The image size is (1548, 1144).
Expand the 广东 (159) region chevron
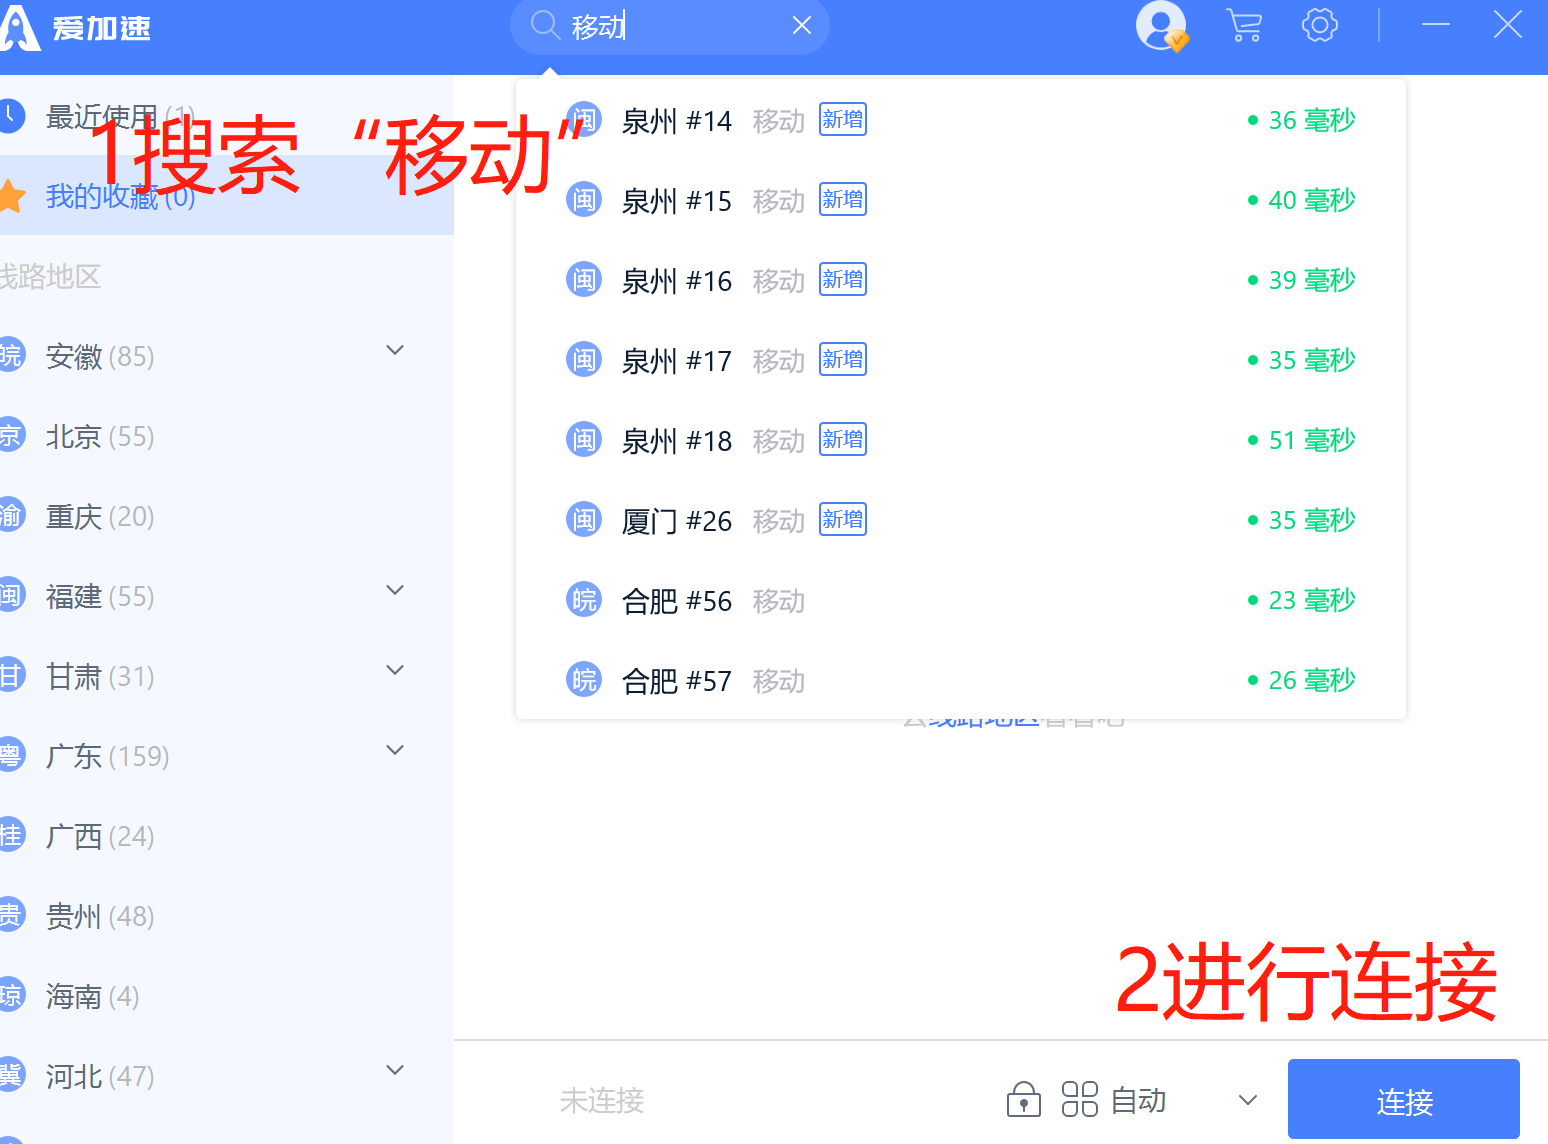(x=395, y=750)
